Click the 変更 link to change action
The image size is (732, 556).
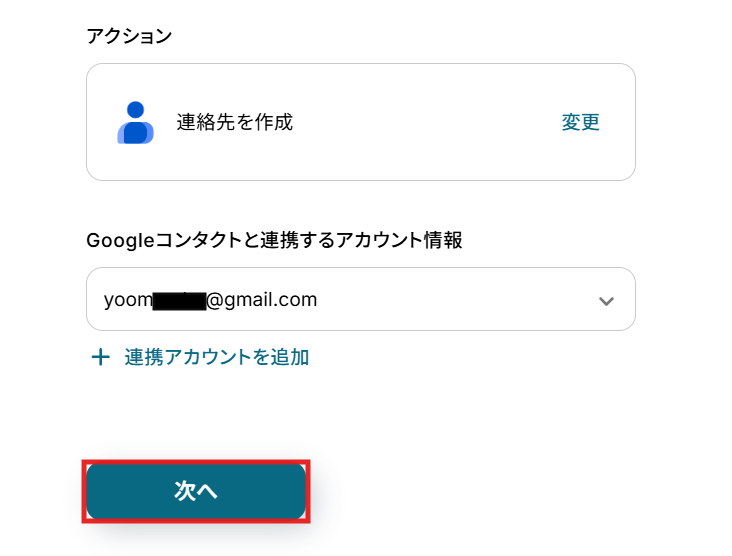580,123
